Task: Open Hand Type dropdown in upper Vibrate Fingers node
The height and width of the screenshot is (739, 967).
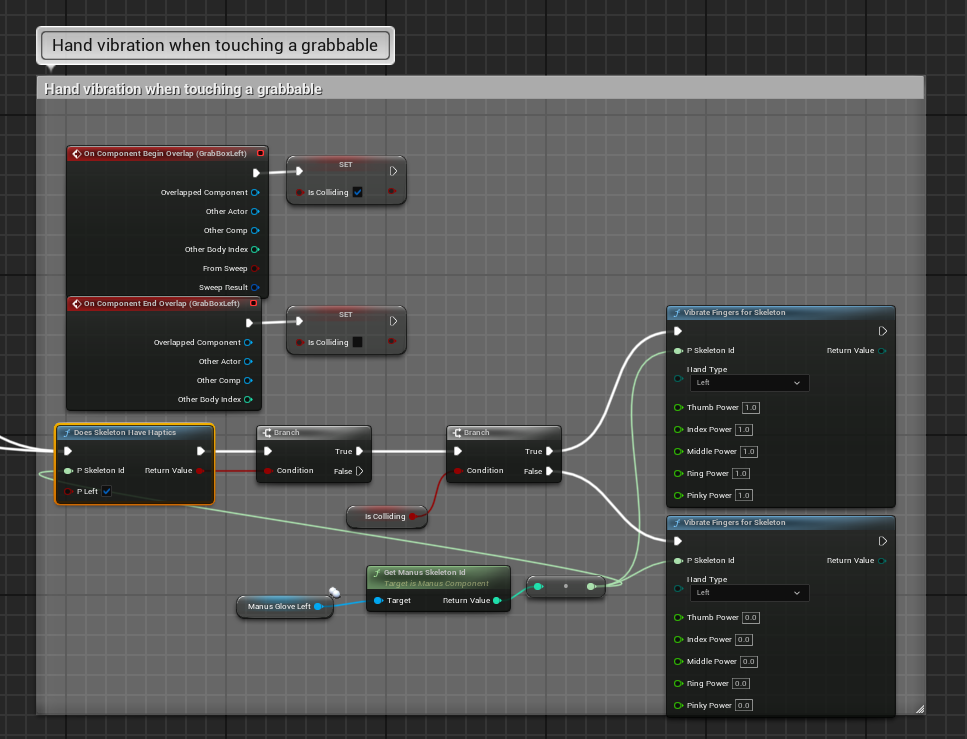Action: pos(748,383)
